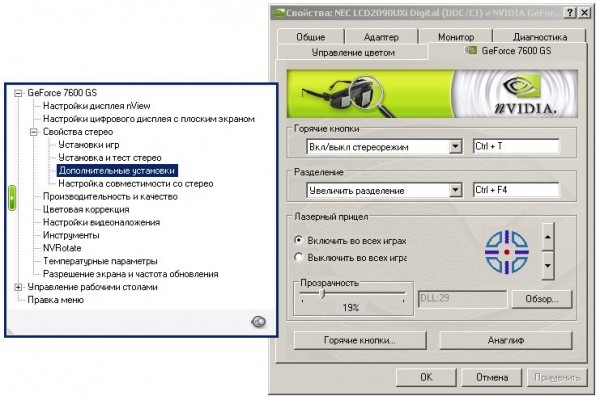Click the 'Анаглиф' button

(x=505, y=340)
